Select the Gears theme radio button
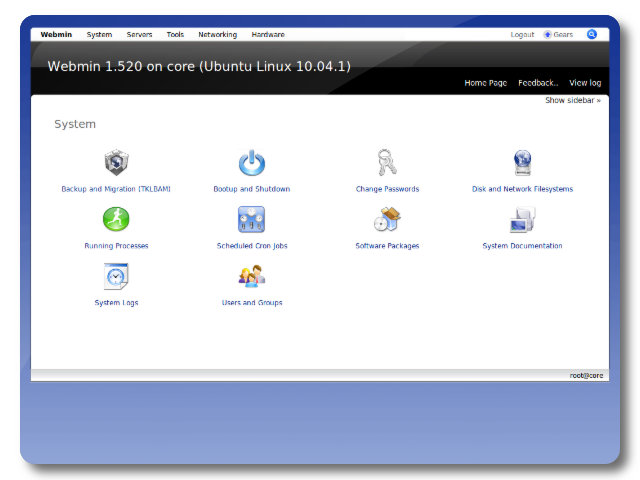This screenshot has height=480, width=640. point(548,35)
